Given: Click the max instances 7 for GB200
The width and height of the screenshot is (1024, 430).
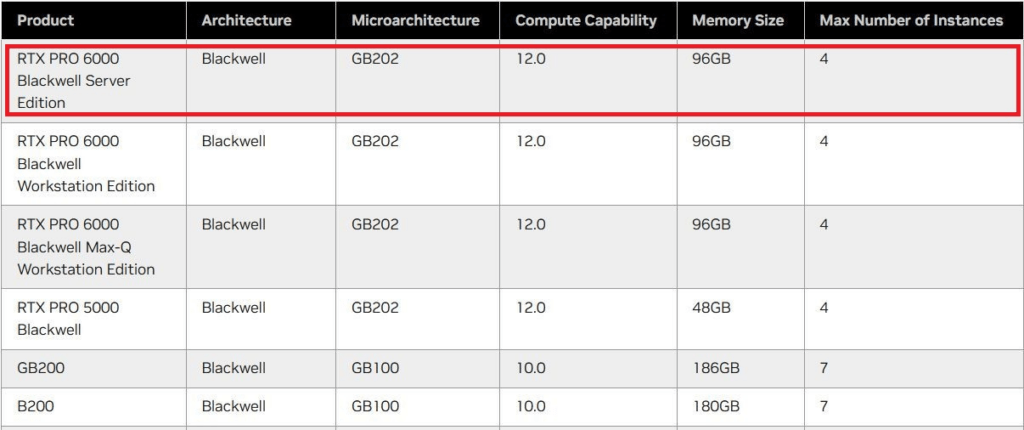Looking at the screenshot, I should coord(824,368).
